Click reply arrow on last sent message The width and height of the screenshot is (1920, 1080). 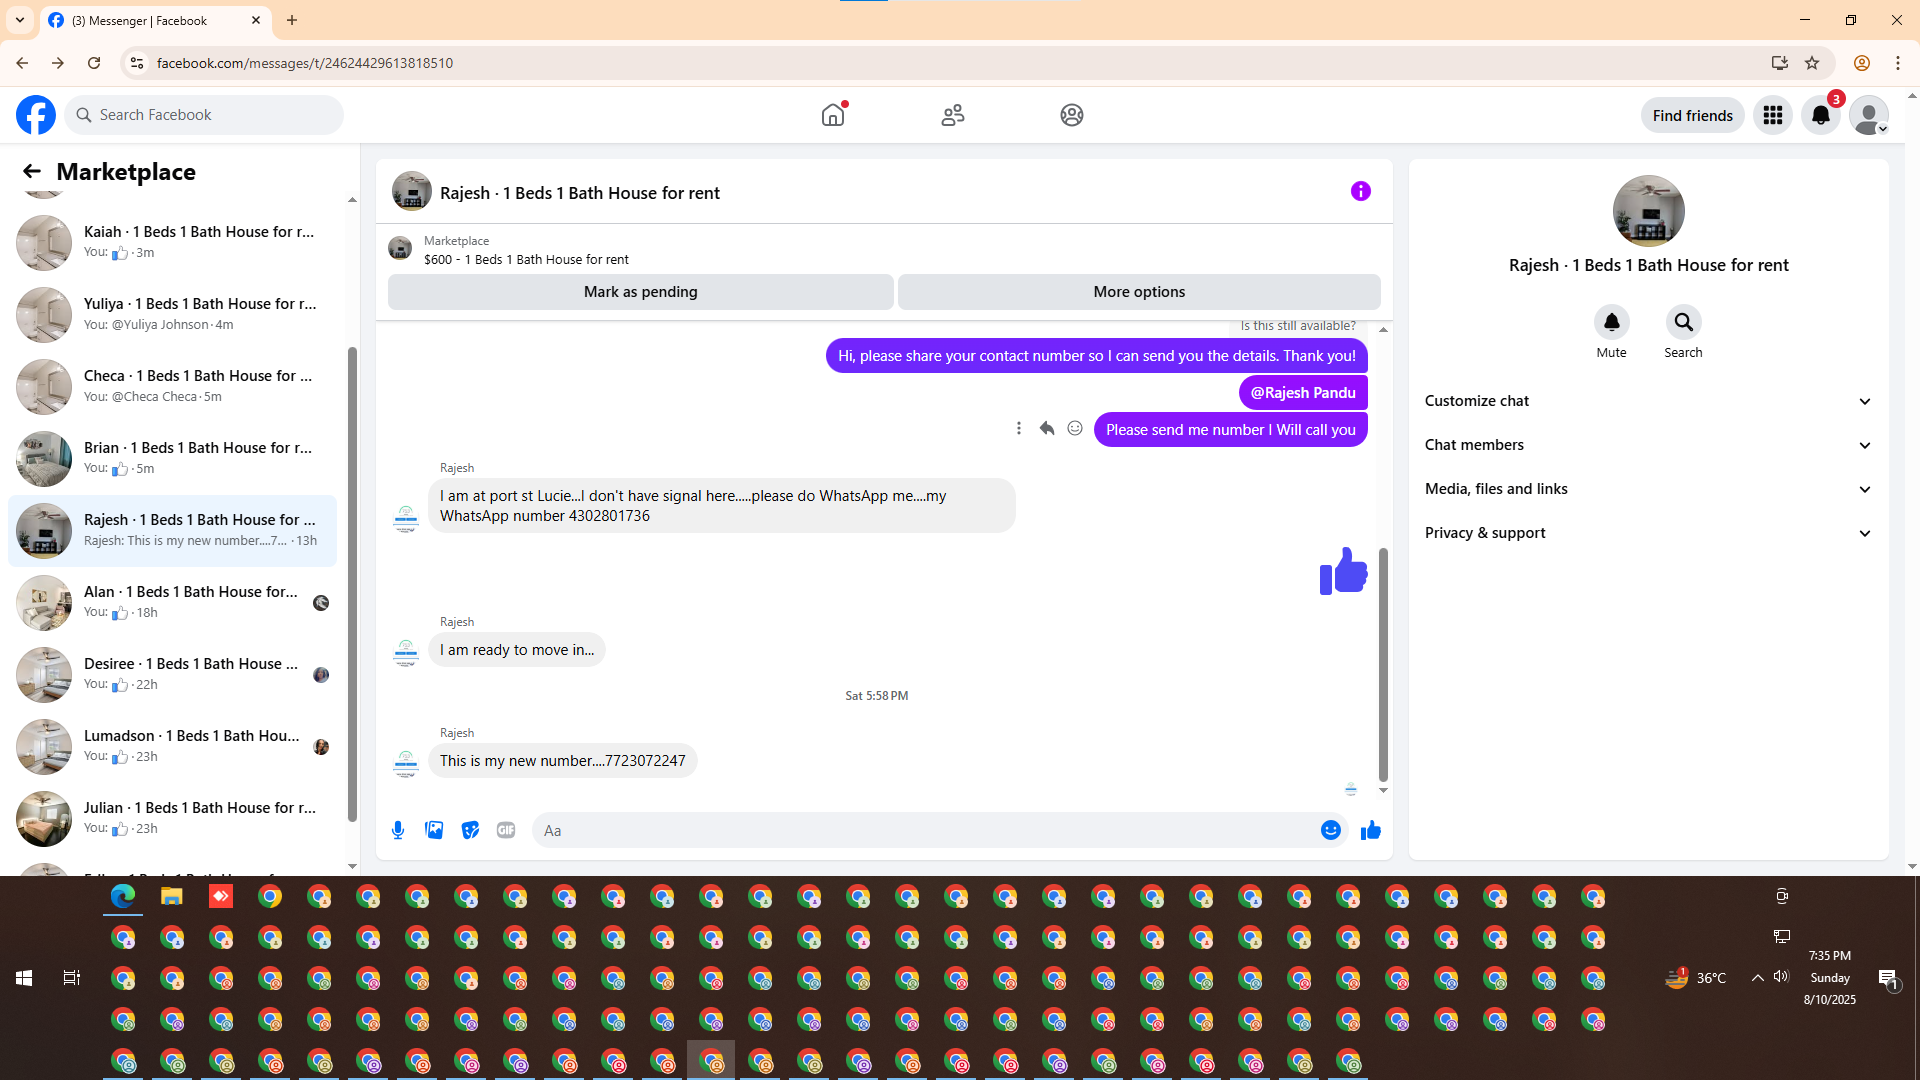[x=1047, y=428]
